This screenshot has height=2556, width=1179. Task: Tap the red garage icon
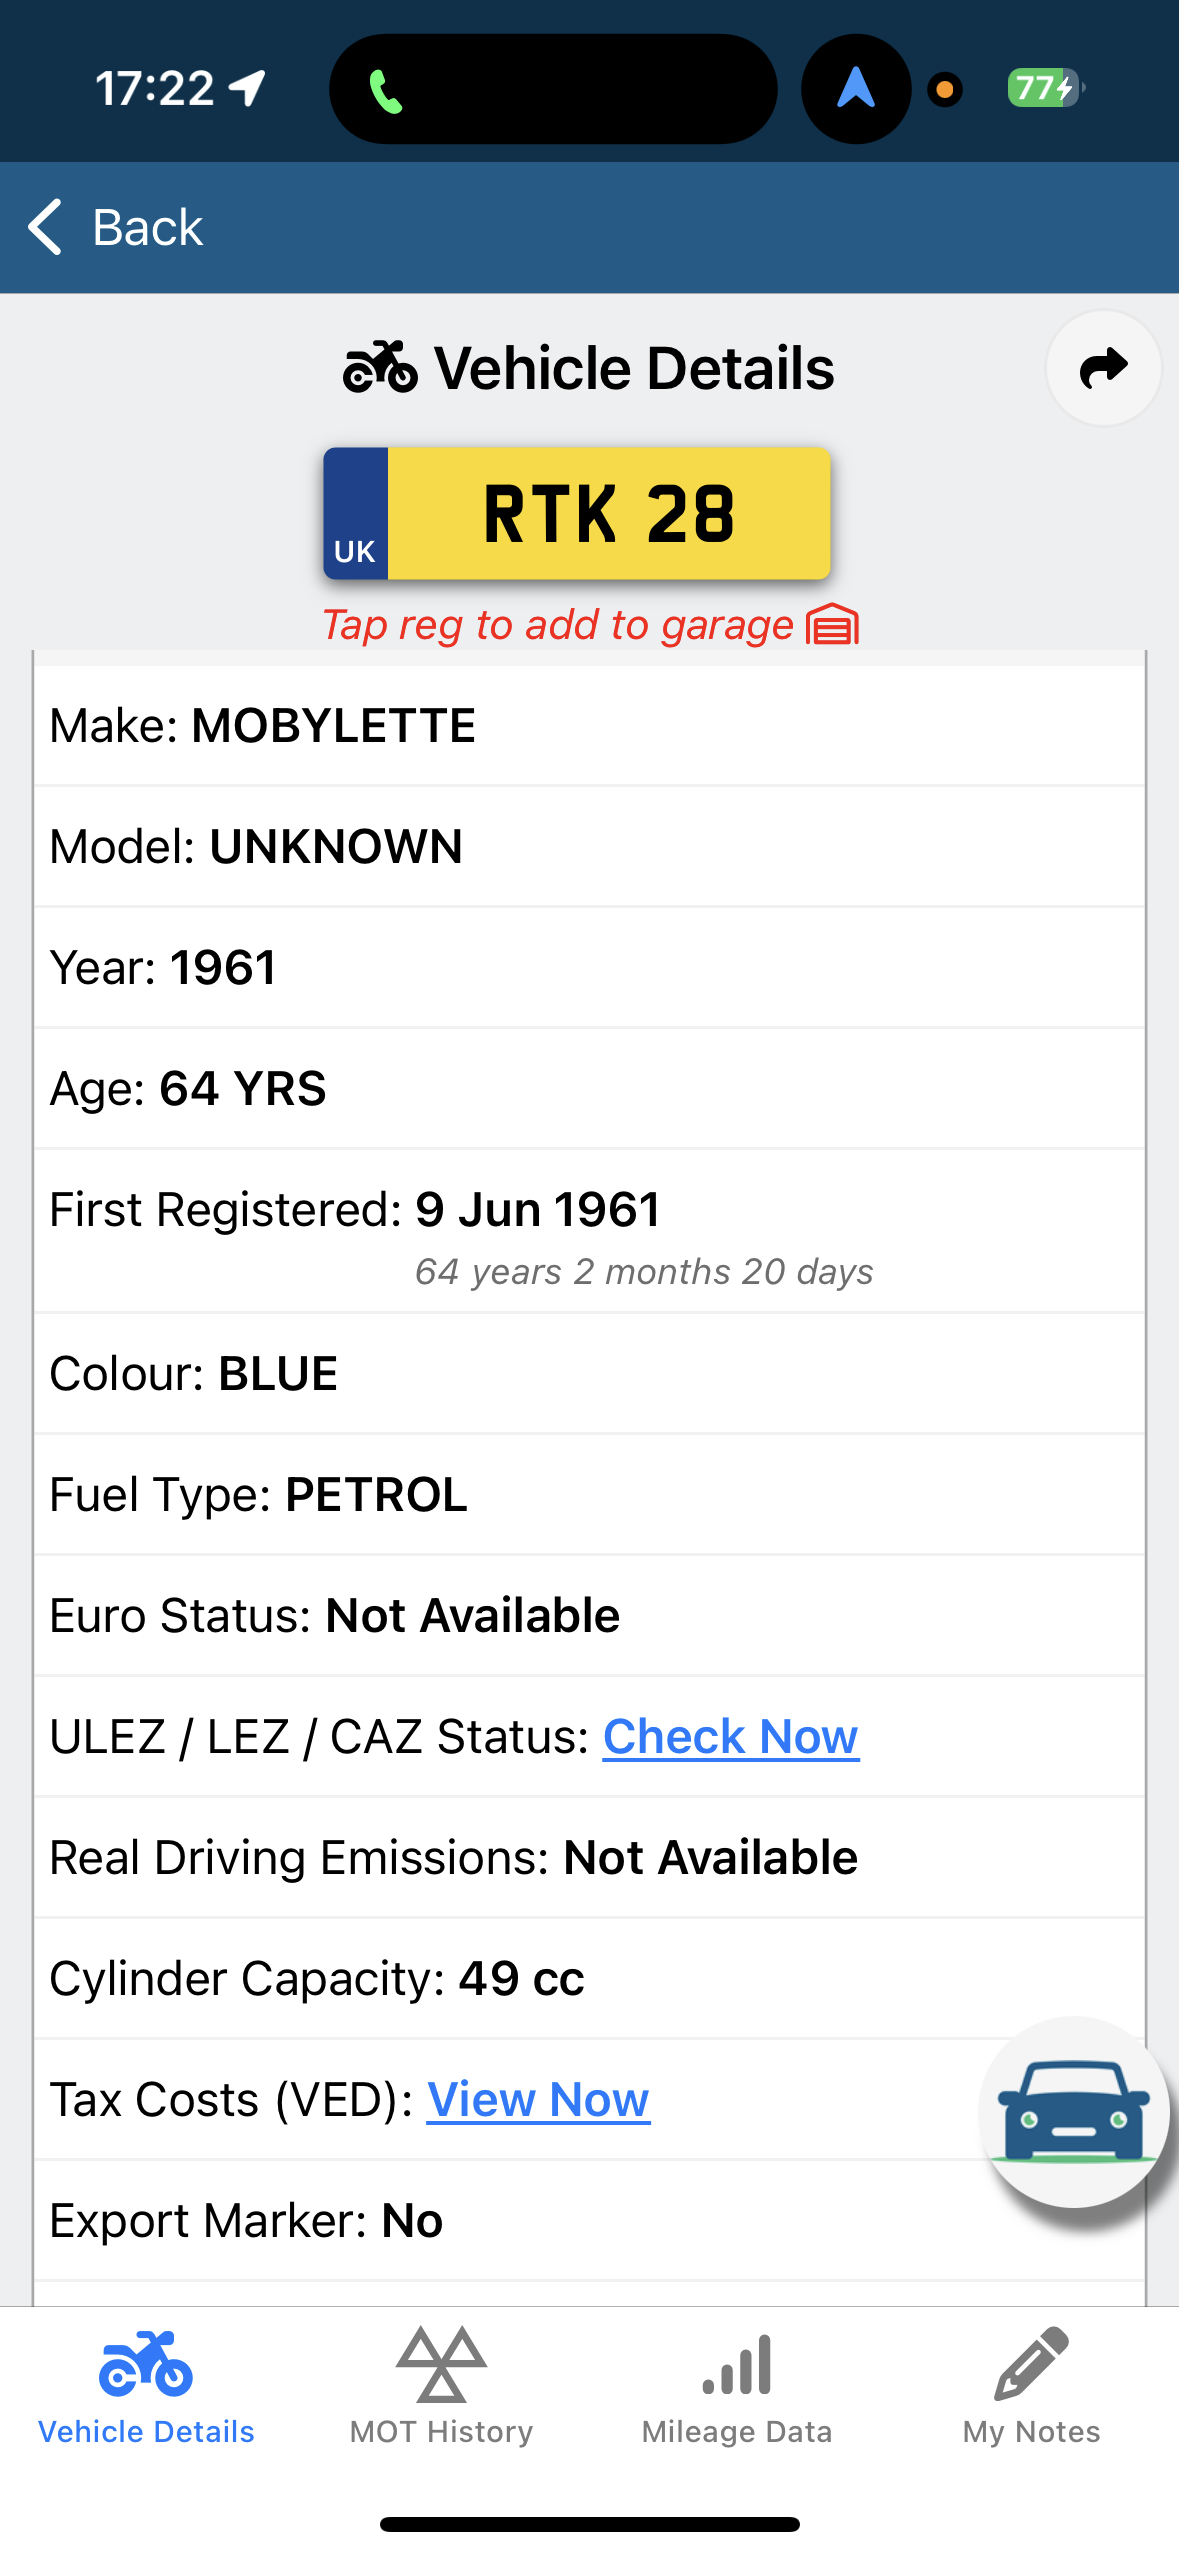pos(832,625)
